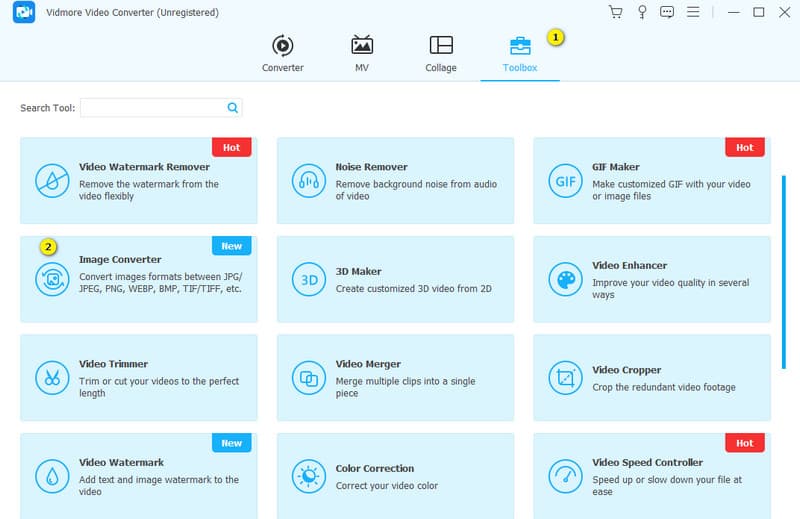Image resolution: width=800 pixels, height=519 pixels.
Task: Click the Video Merger icon
Action: coord(307,378)
